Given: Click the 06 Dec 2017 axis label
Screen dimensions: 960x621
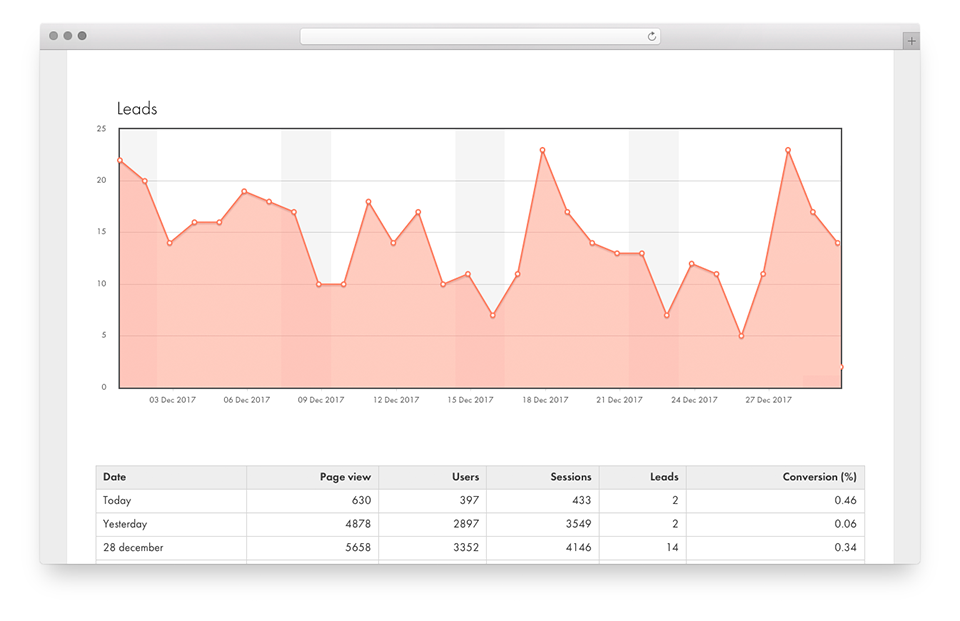Looking at the screenshot, I should [247, 400].
